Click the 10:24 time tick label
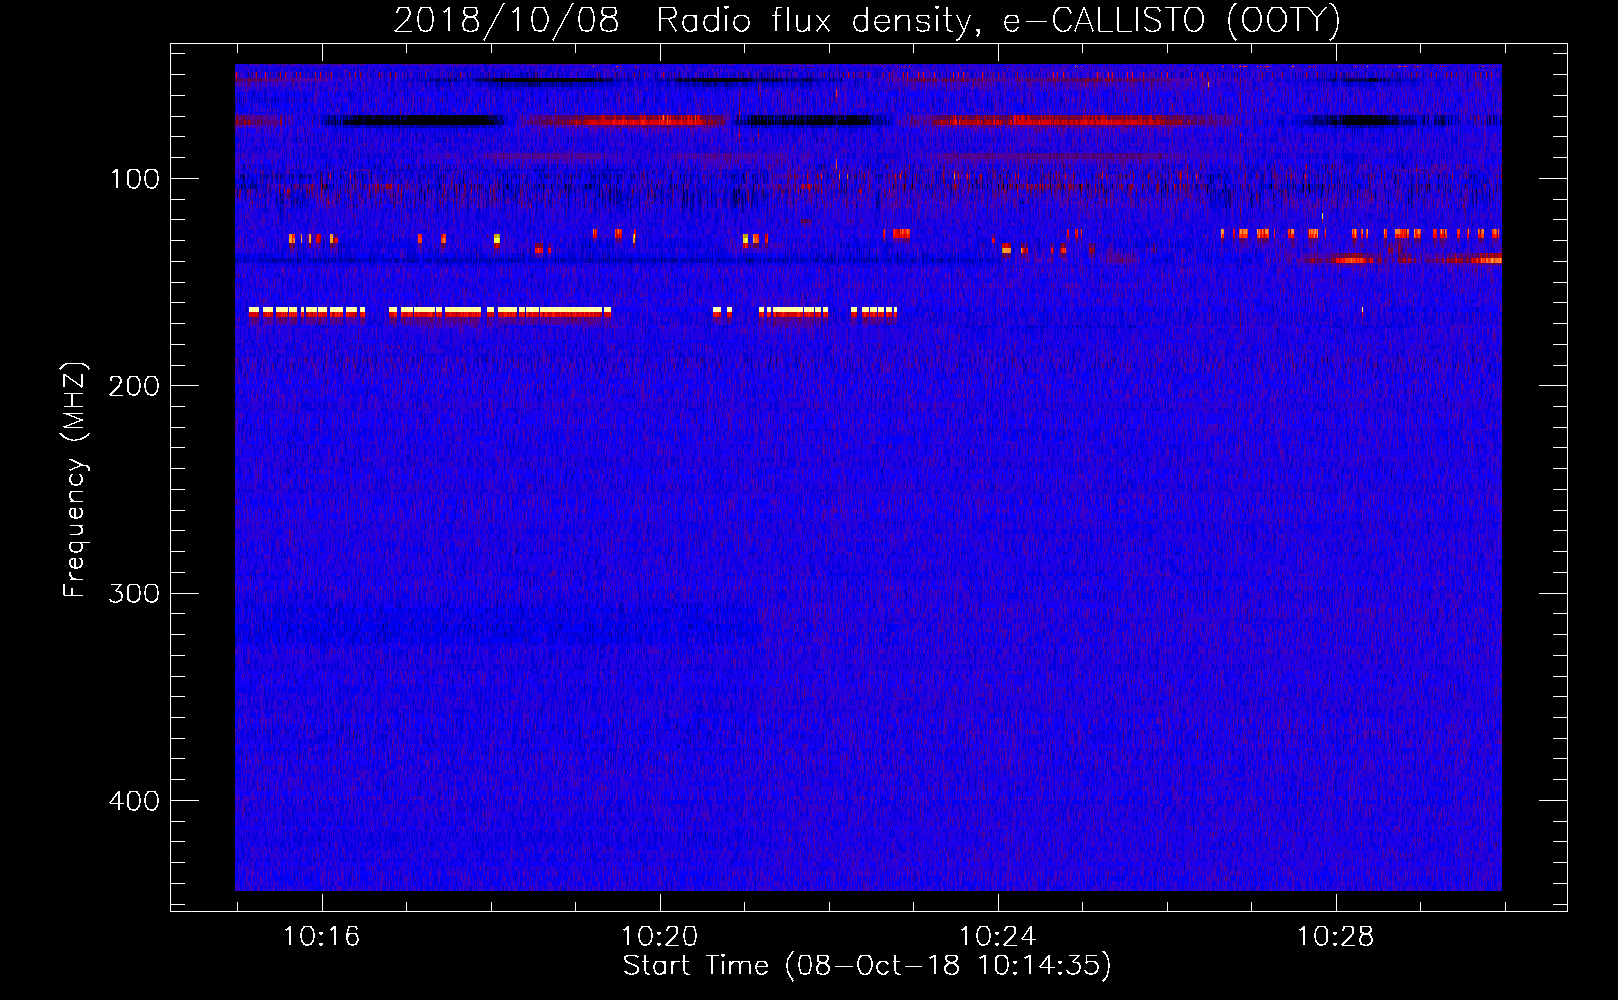 pos(997,937)
